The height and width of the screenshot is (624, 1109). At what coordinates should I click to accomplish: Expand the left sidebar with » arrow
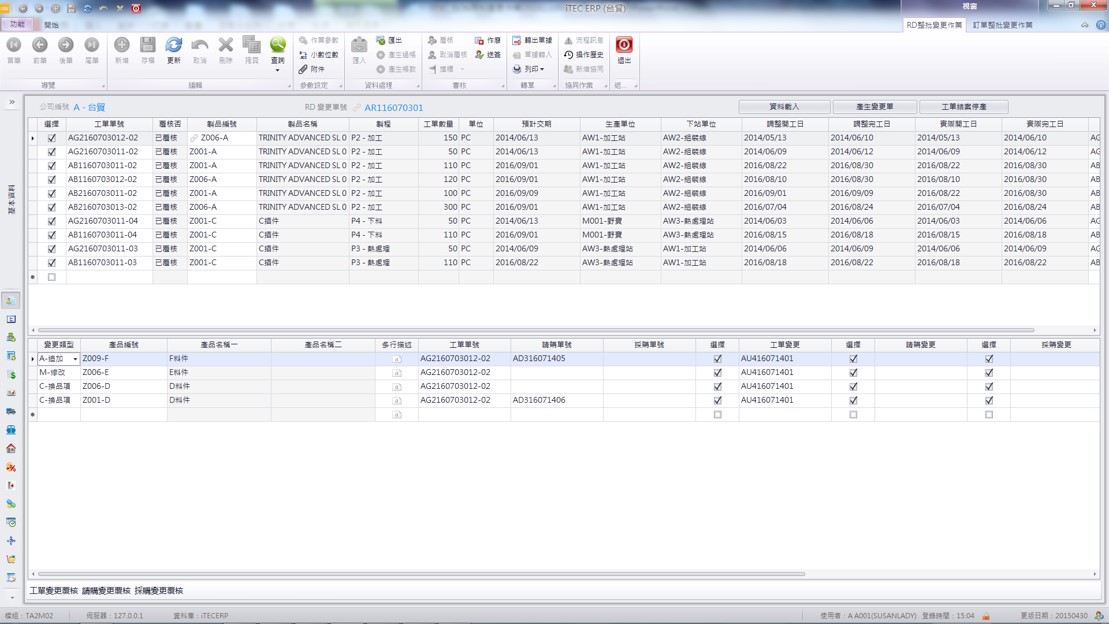(12, 102)
